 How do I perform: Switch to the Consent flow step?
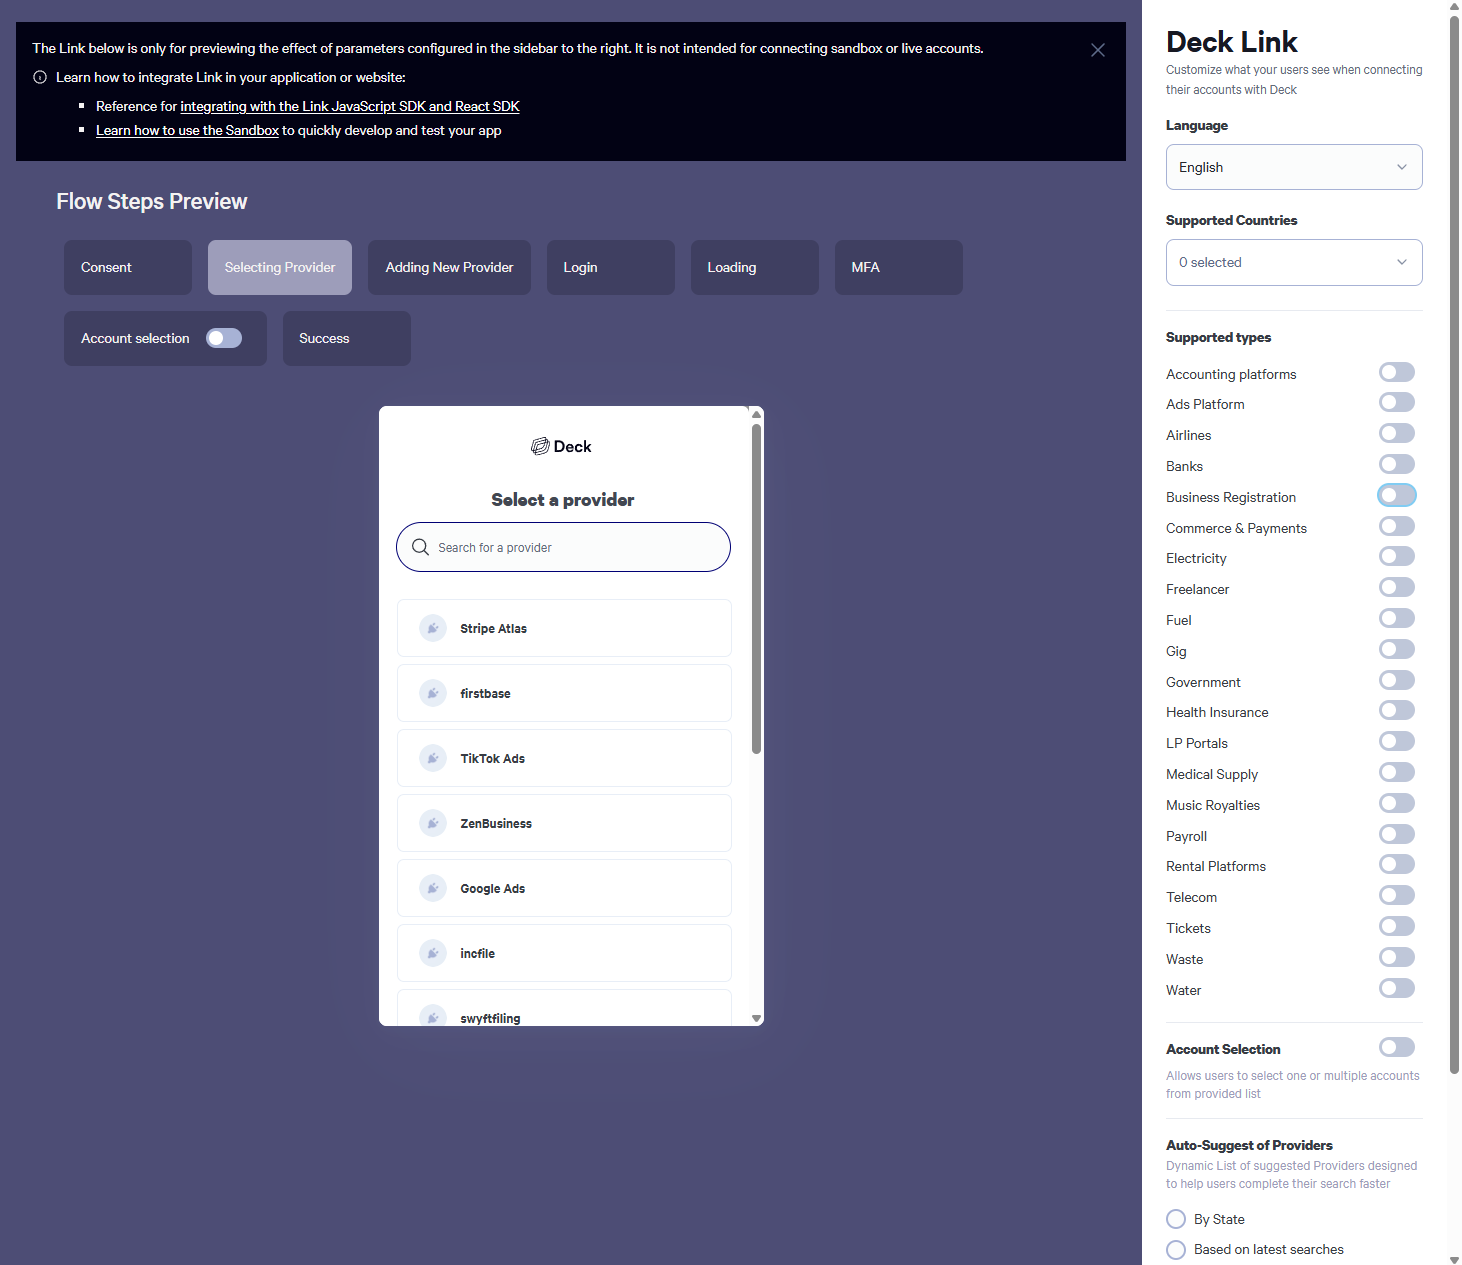coord(128,267)
